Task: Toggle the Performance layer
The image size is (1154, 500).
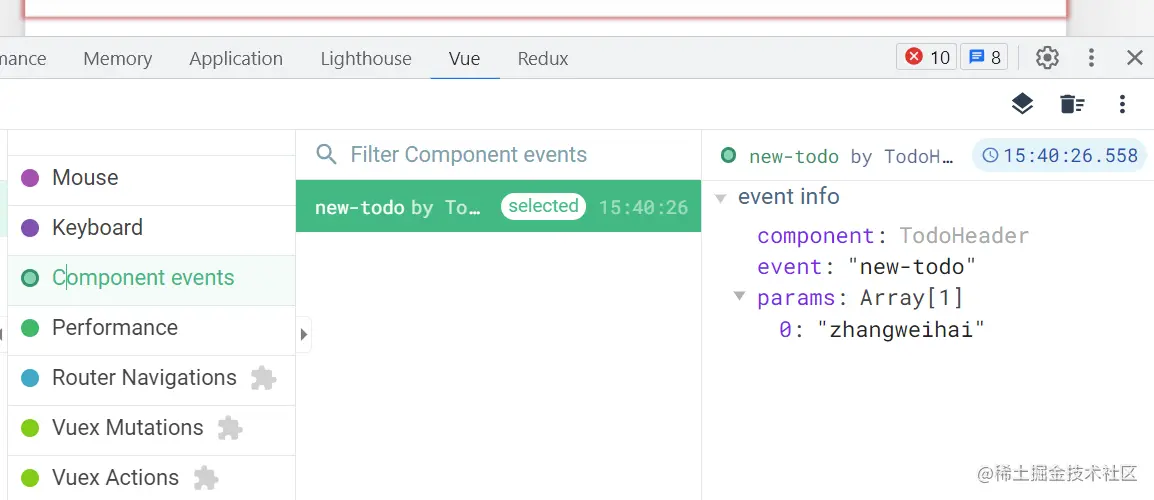Action: click(114, 328)
